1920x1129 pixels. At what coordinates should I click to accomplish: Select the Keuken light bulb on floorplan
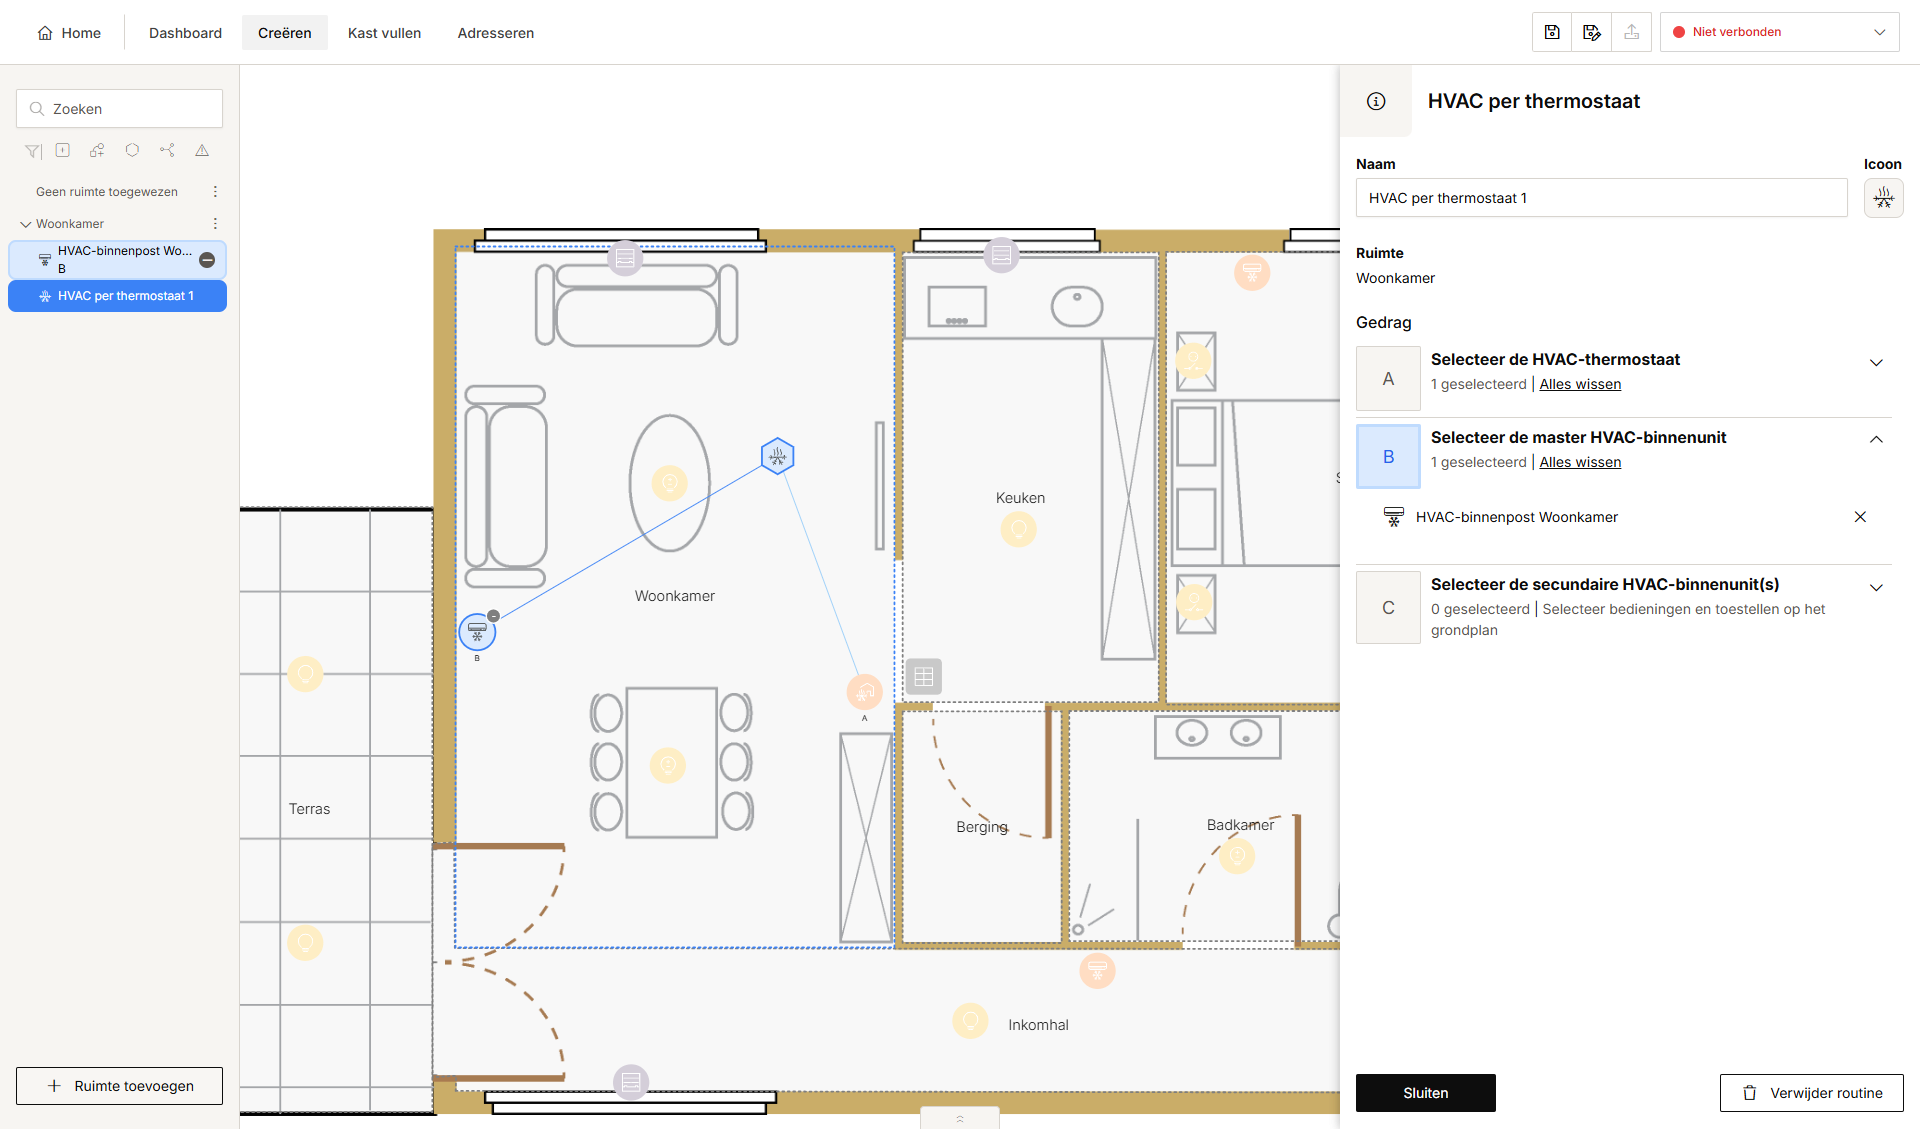tap(1018, 528)
